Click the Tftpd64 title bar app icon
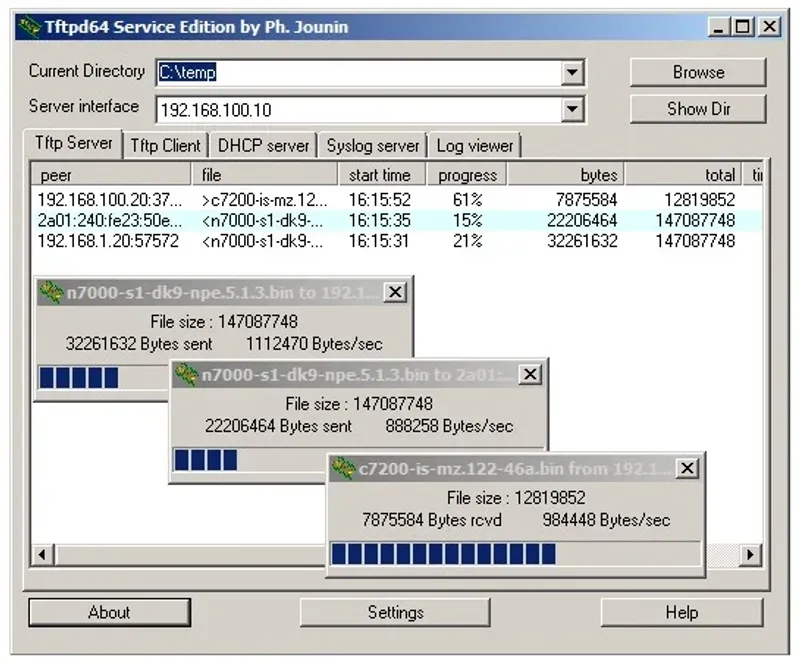This screenshot has width=800, height=662. (28, 27)
